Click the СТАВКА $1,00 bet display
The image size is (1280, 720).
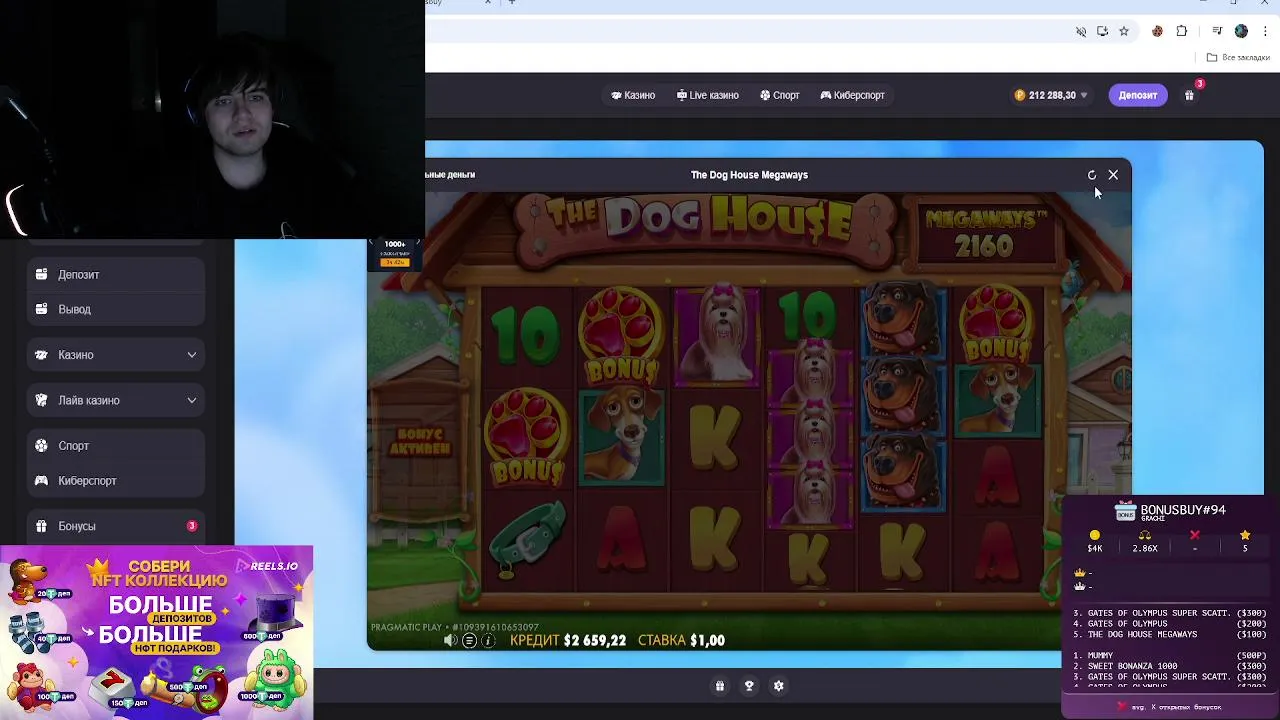tap(681, 640)
